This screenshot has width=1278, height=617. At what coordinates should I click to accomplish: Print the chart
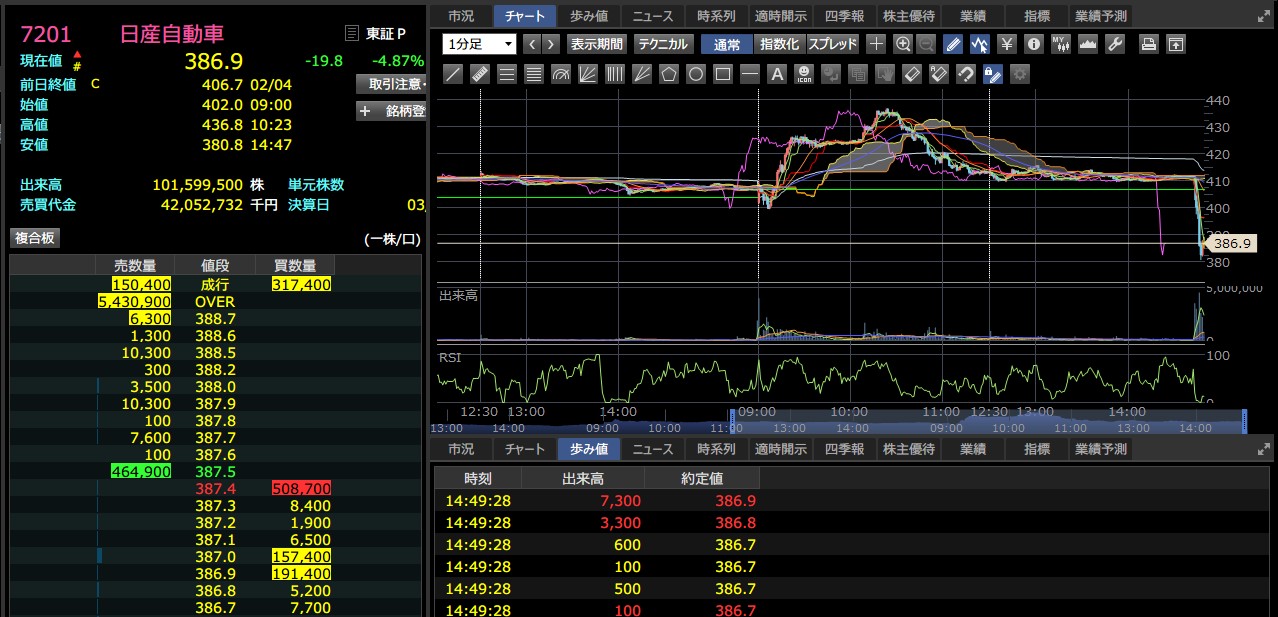(1150, 44)
